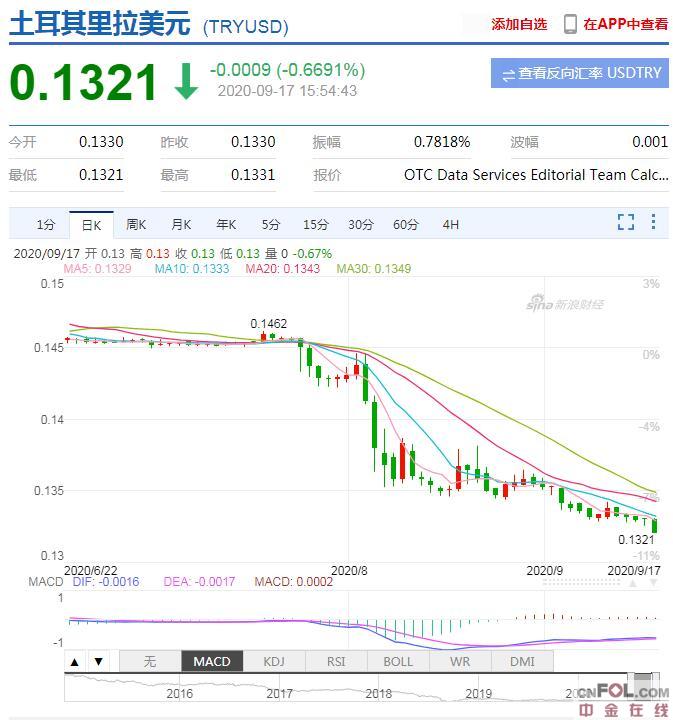Switch to the 4H chart tab
This screenshot has height=720, width=673.
pyautogui.click(x=450, y=224)
